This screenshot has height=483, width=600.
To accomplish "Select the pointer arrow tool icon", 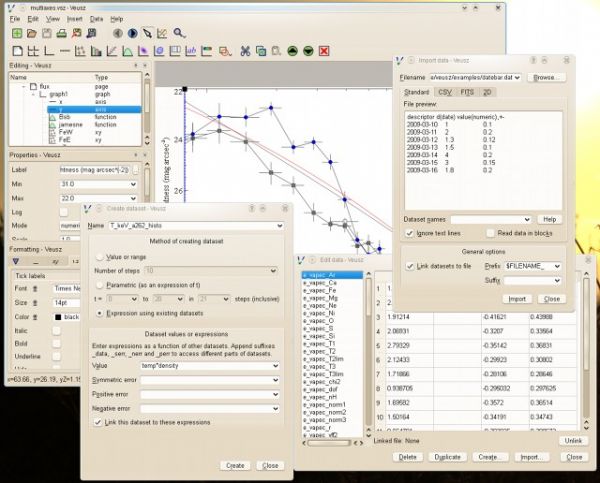I will (147, 33).
